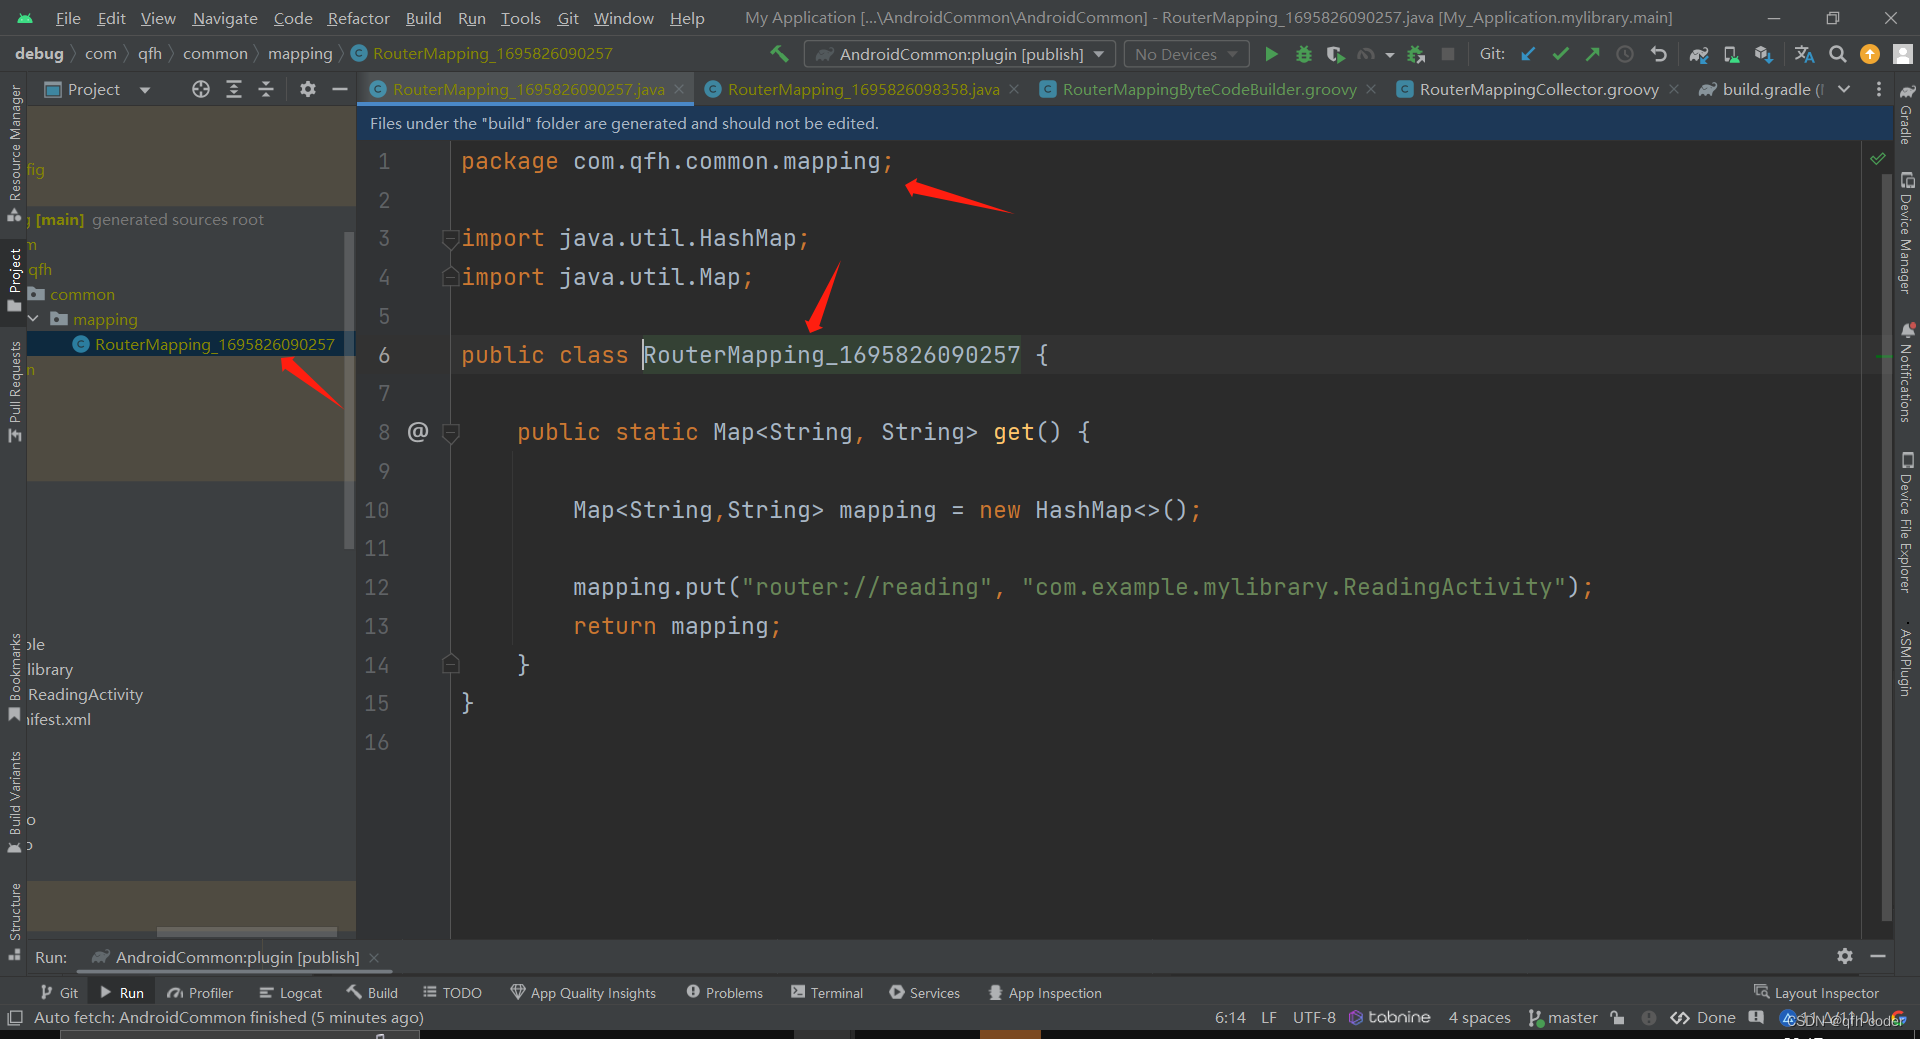Close the RouterMapping_1695826090257.java tab
Image resolution: width=1920 pixels, height=1039 pixels.
tap(679, 89)
